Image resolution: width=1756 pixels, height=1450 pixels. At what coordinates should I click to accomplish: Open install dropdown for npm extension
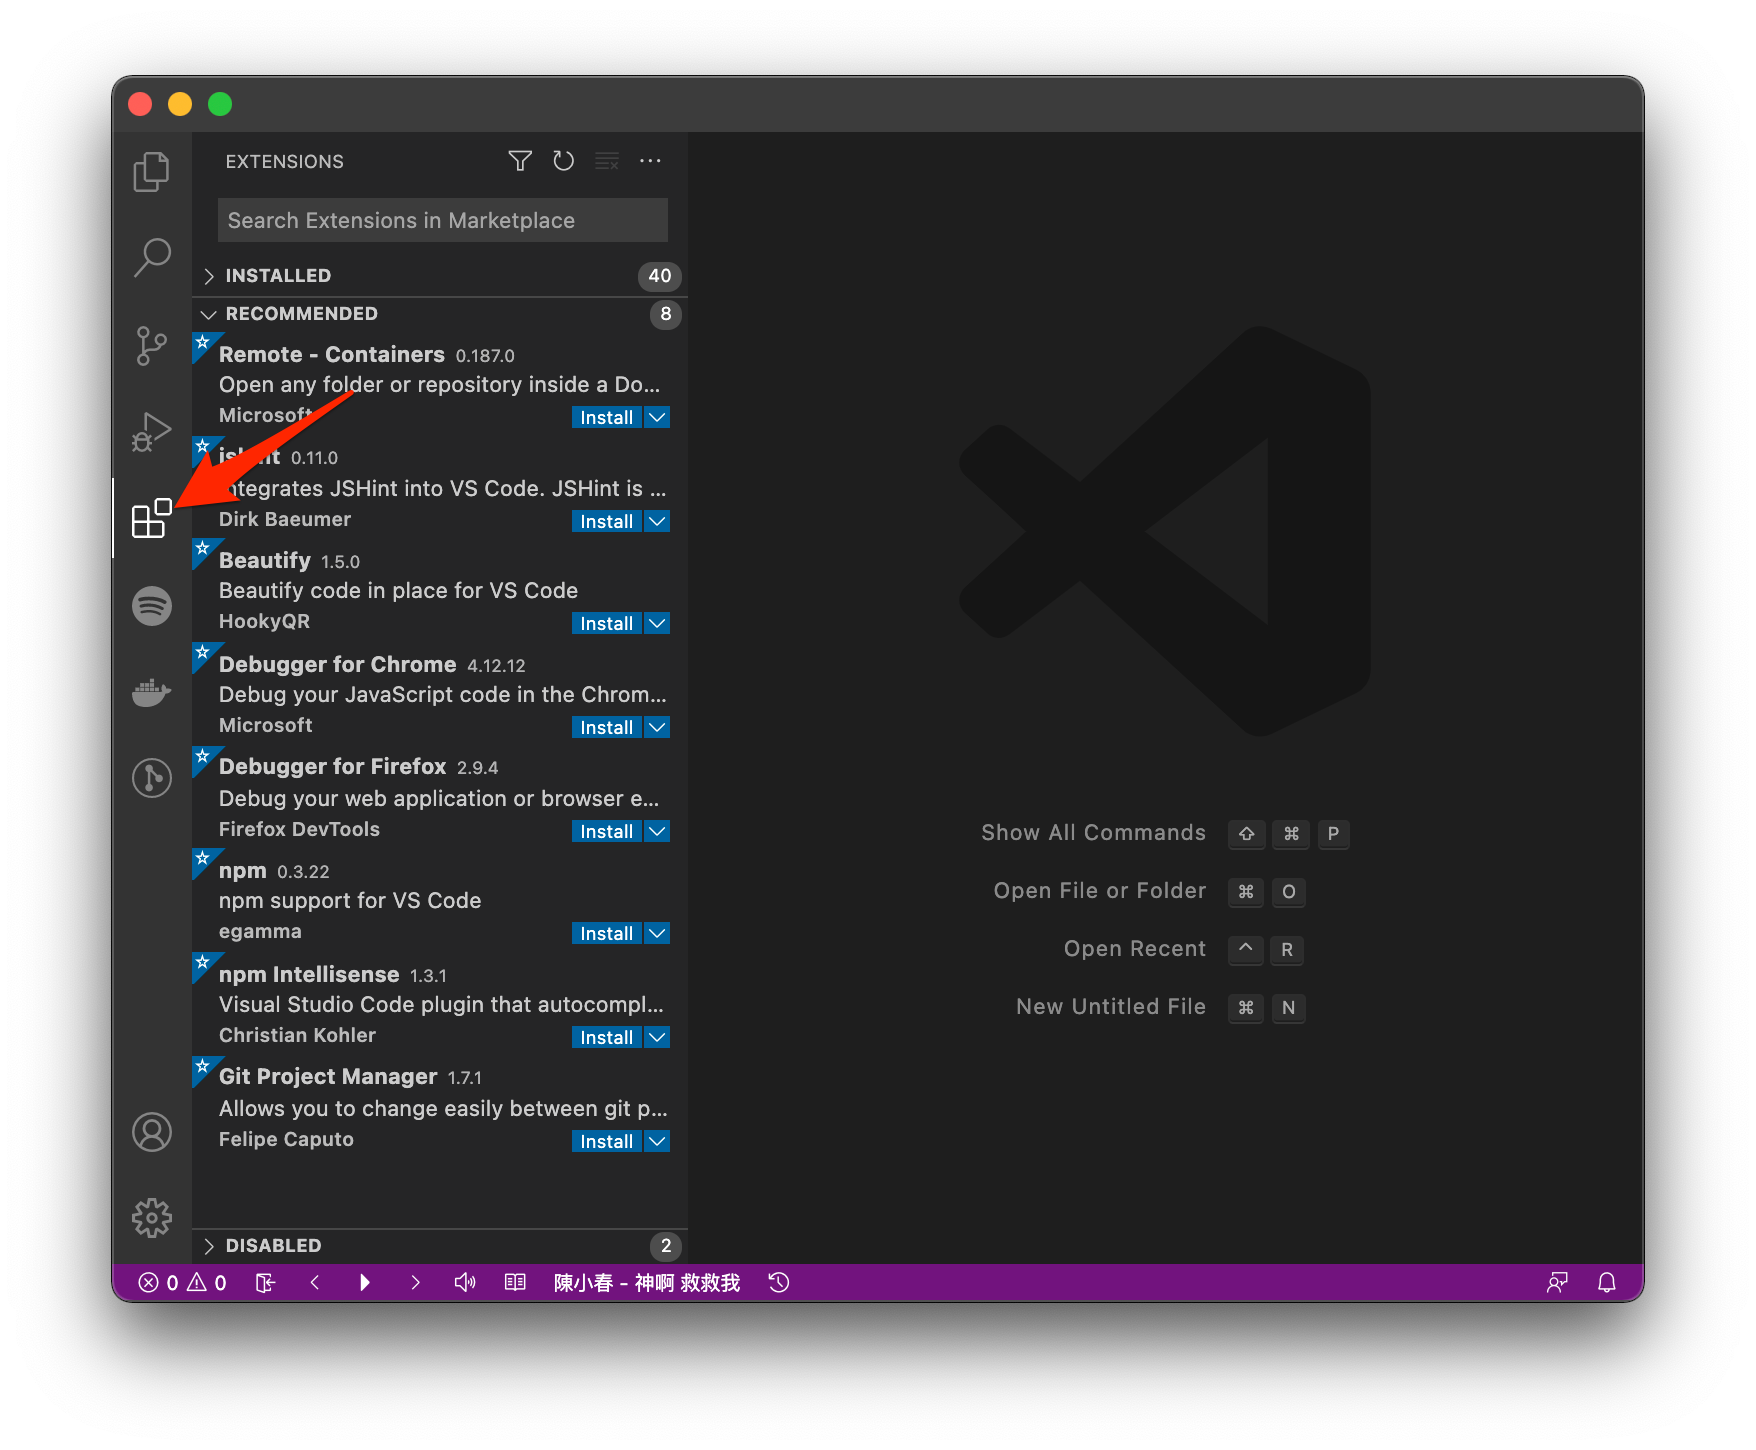(657, 933)
